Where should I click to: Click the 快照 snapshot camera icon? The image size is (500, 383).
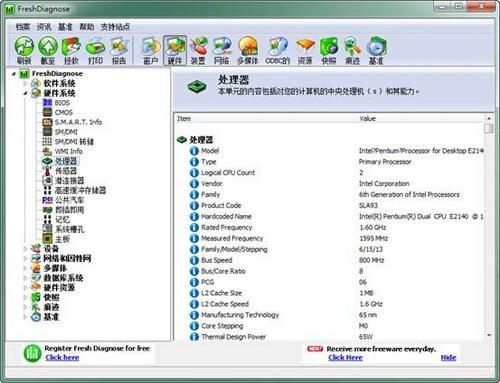[x=329, y=50]
